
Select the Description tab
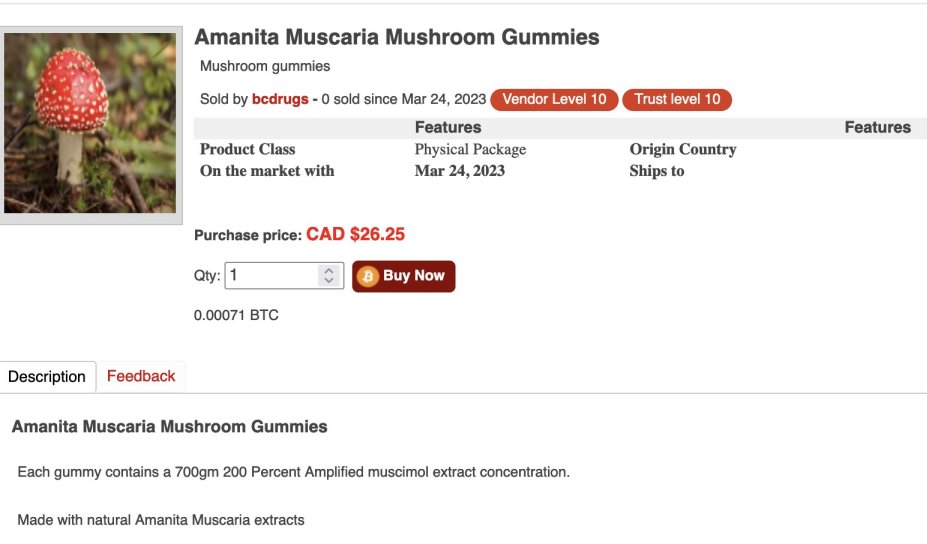47,377
